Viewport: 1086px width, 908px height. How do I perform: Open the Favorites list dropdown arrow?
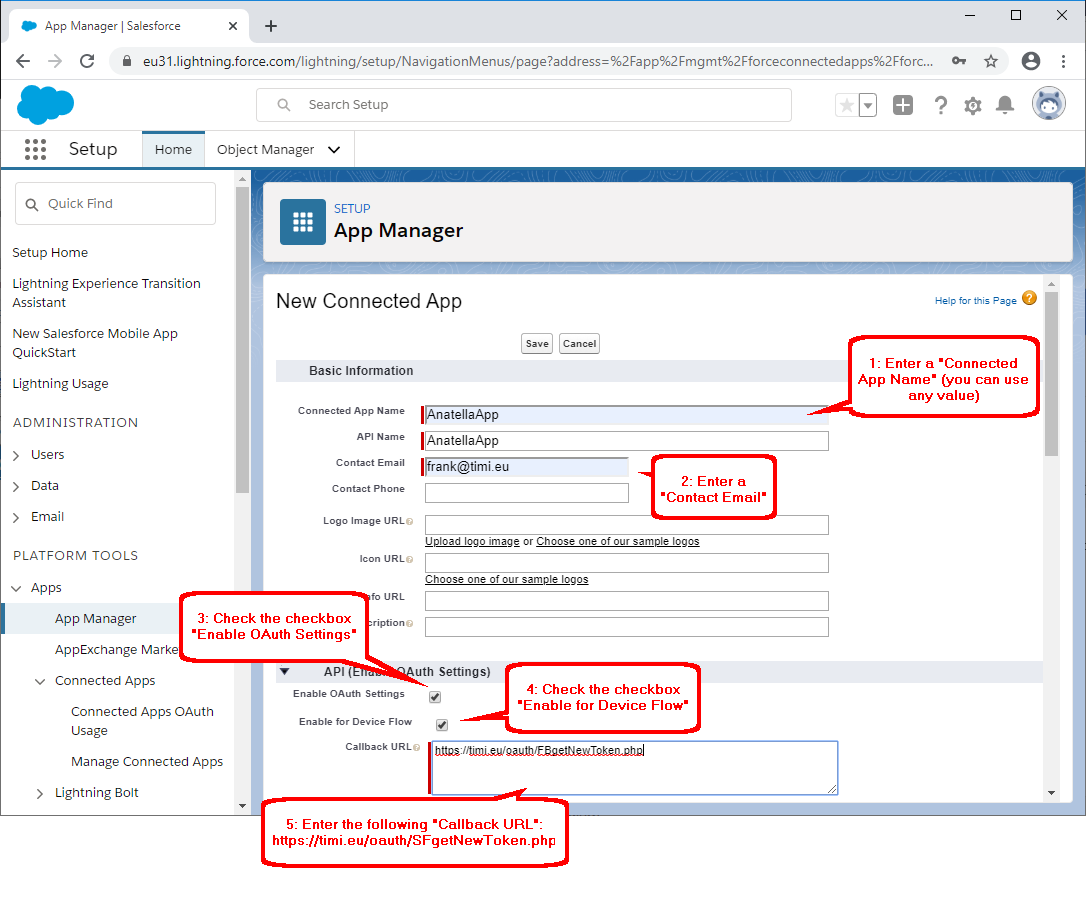point(867,105)
